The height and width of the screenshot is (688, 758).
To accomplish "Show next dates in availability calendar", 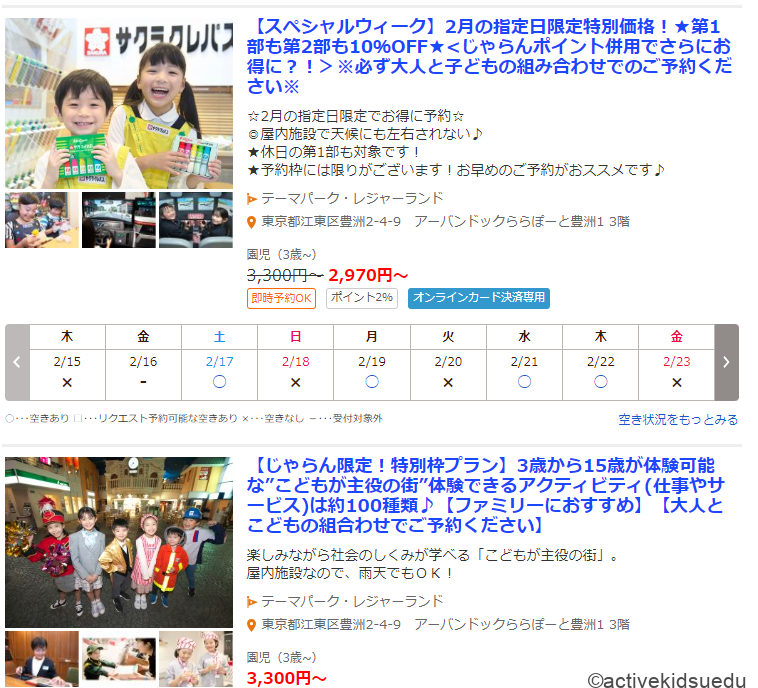I will [x=726, y=362].
